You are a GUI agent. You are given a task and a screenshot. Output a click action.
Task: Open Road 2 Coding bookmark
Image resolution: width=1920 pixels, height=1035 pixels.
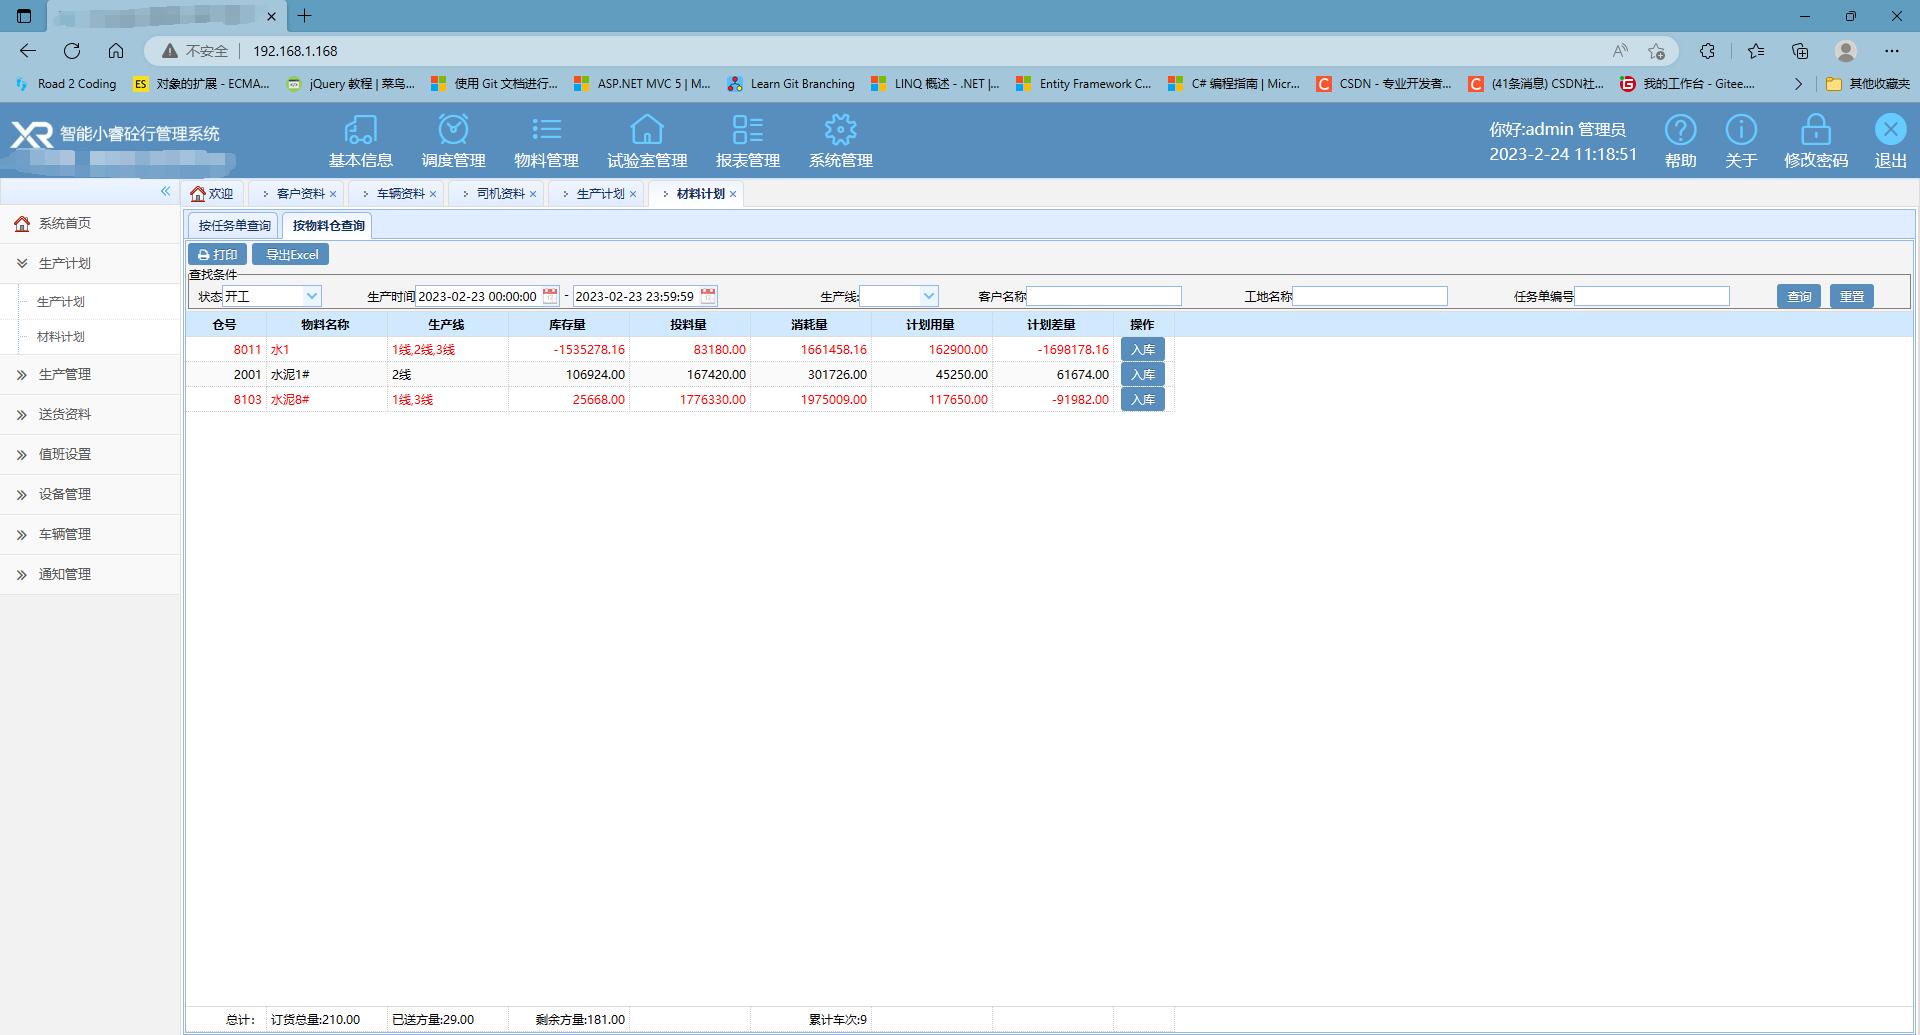coord(66,84)
